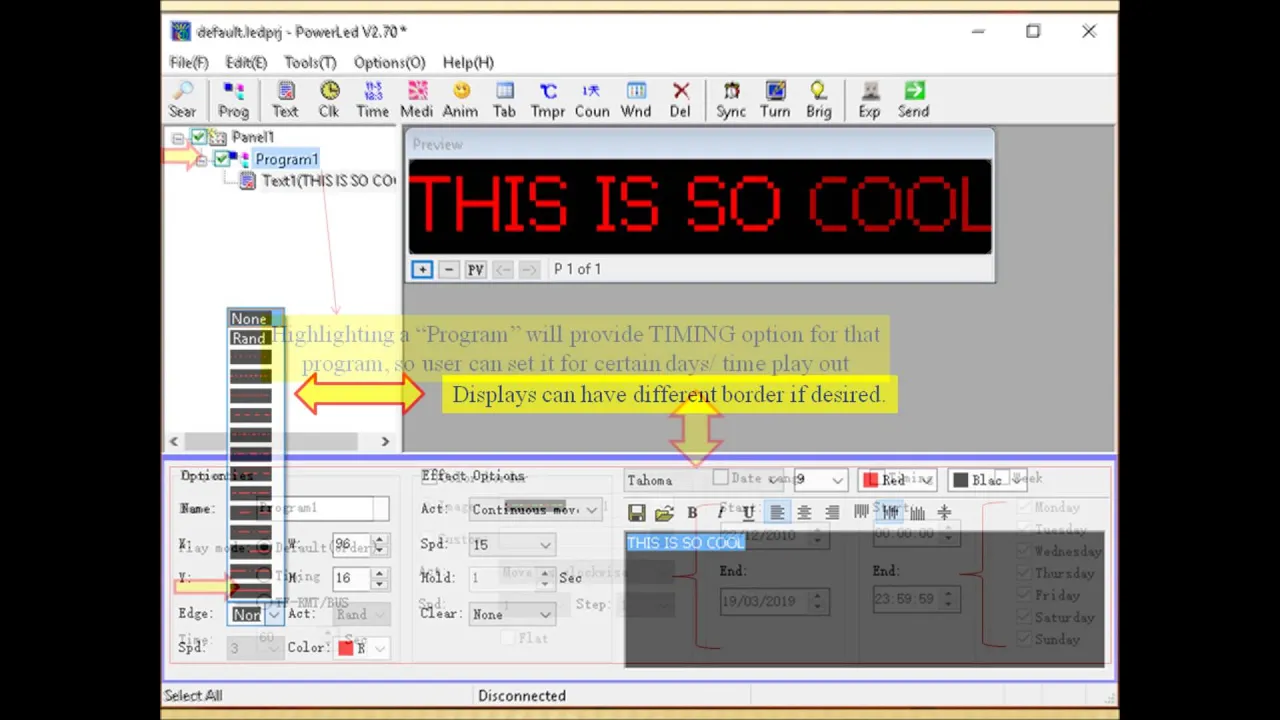
Task: Send program to display with Send
Action: point(913,100)
